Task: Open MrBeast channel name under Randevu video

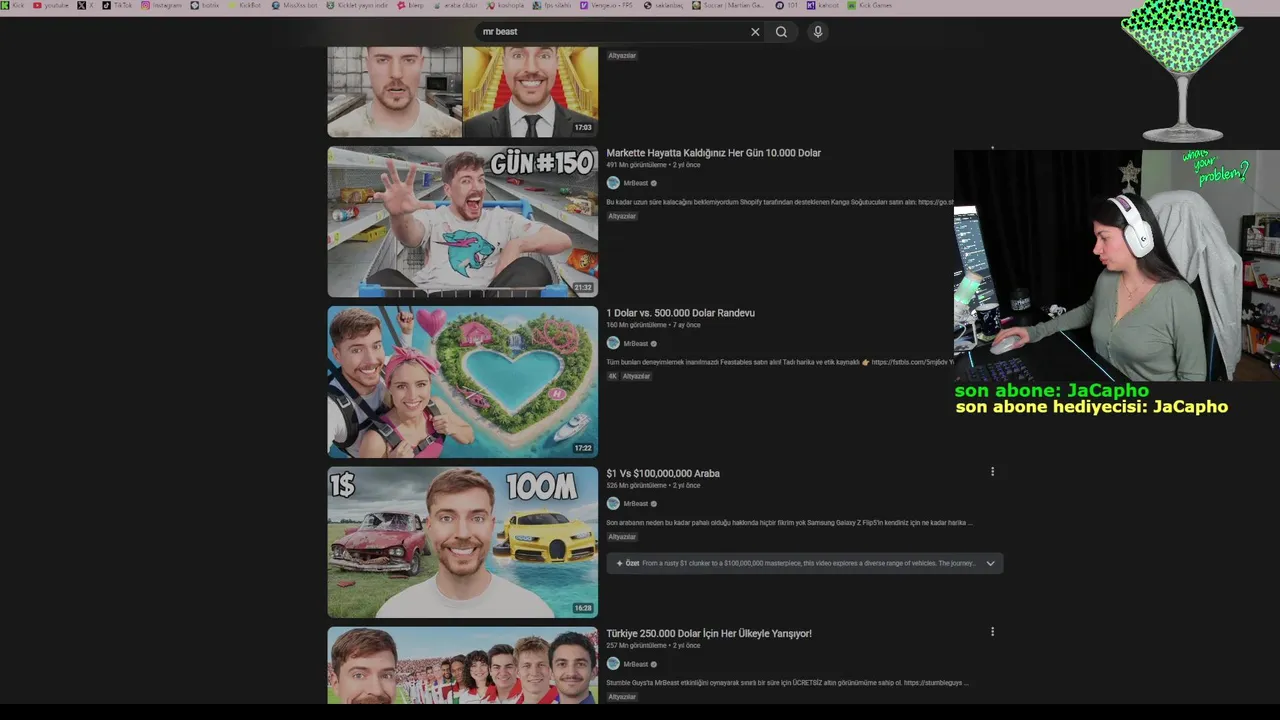Action: click(636, 343)
